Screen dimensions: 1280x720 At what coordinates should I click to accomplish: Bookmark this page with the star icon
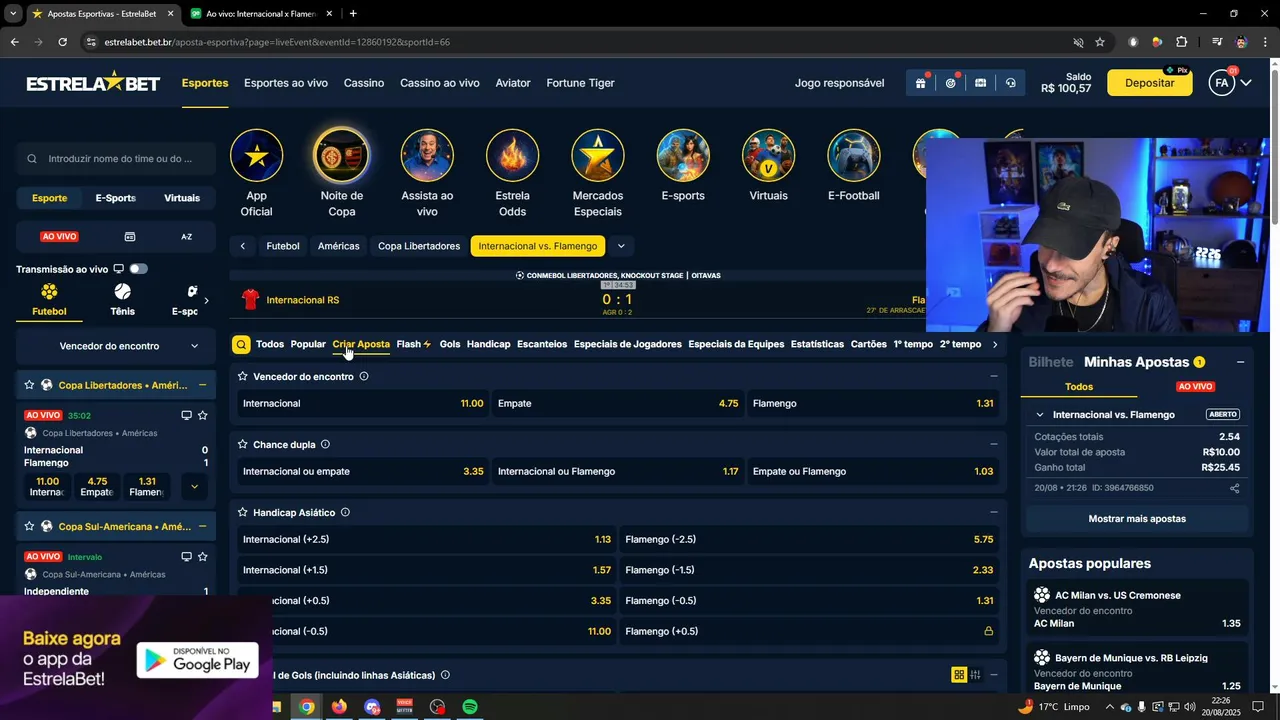pyautogui.click(x=1100, y=42)
